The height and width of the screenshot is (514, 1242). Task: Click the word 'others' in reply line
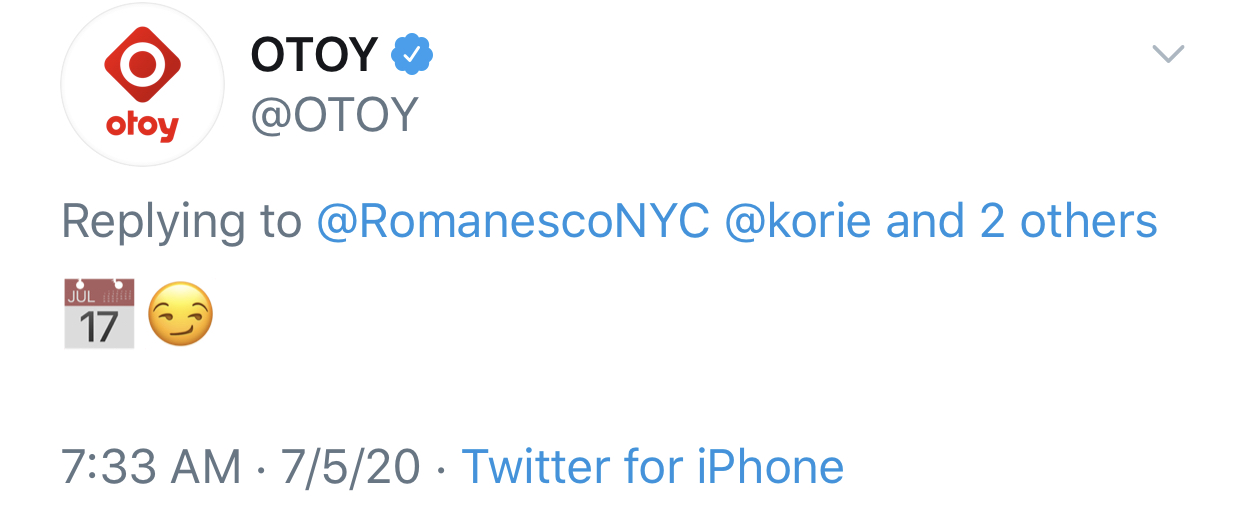(x=1088, y=222)
